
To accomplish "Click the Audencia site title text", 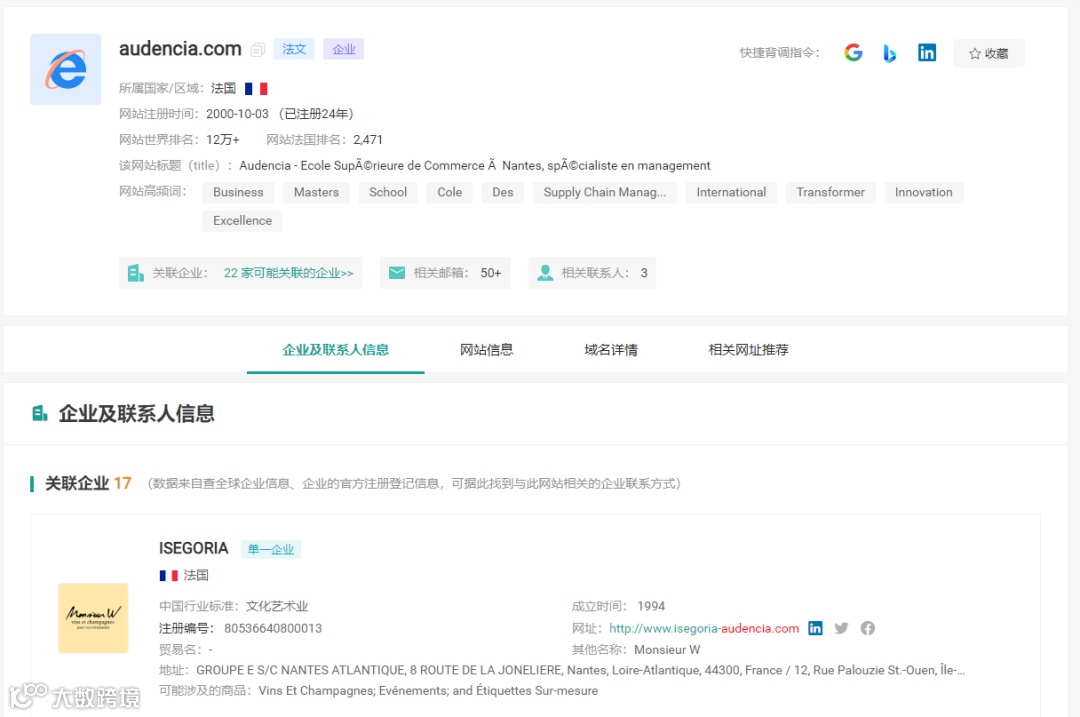I will tap(475, 165).
